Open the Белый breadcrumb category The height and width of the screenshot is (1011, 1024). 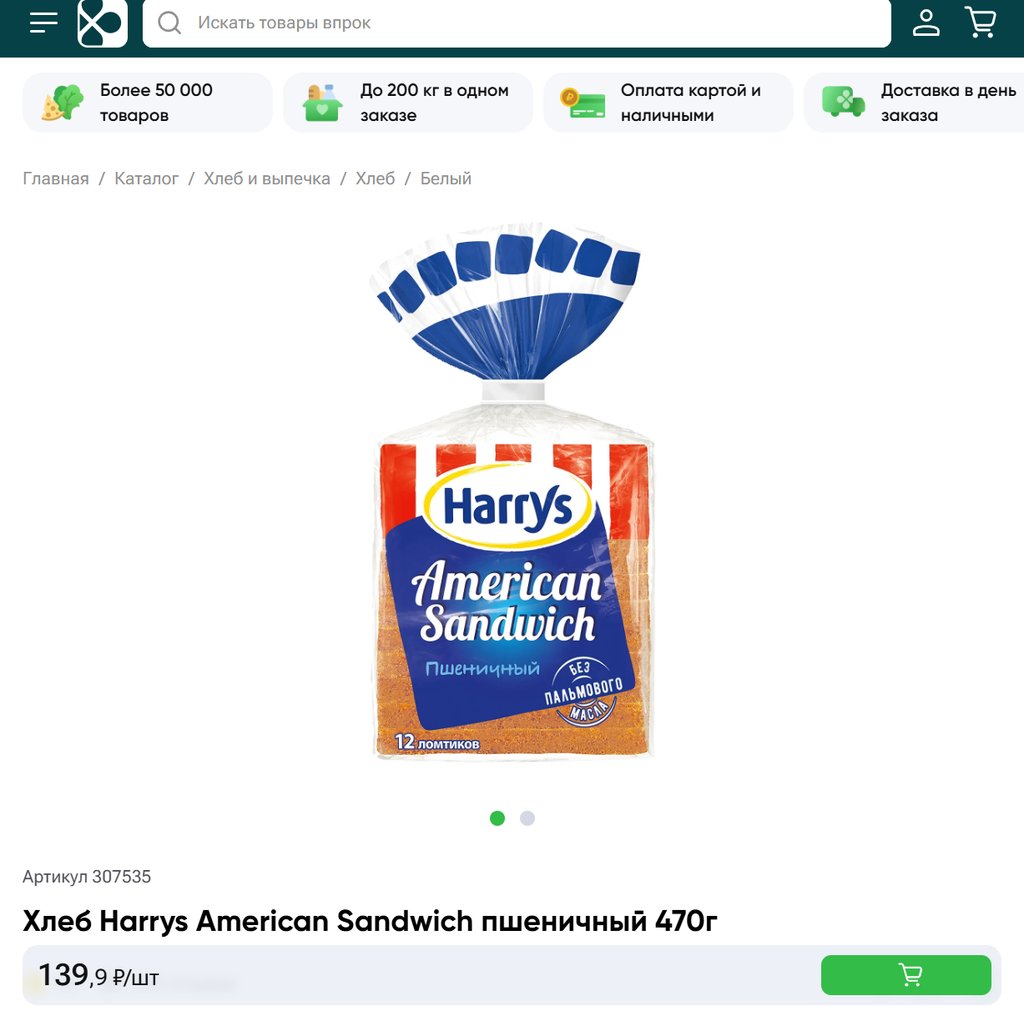click(445, 178)
